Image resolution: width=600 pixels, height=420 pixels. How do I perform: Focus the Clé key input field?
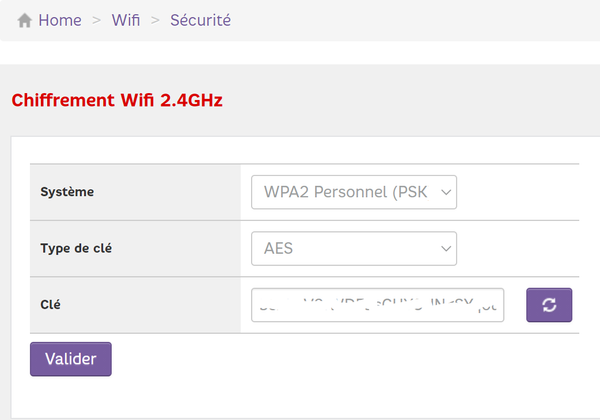(x=377, y=305)
